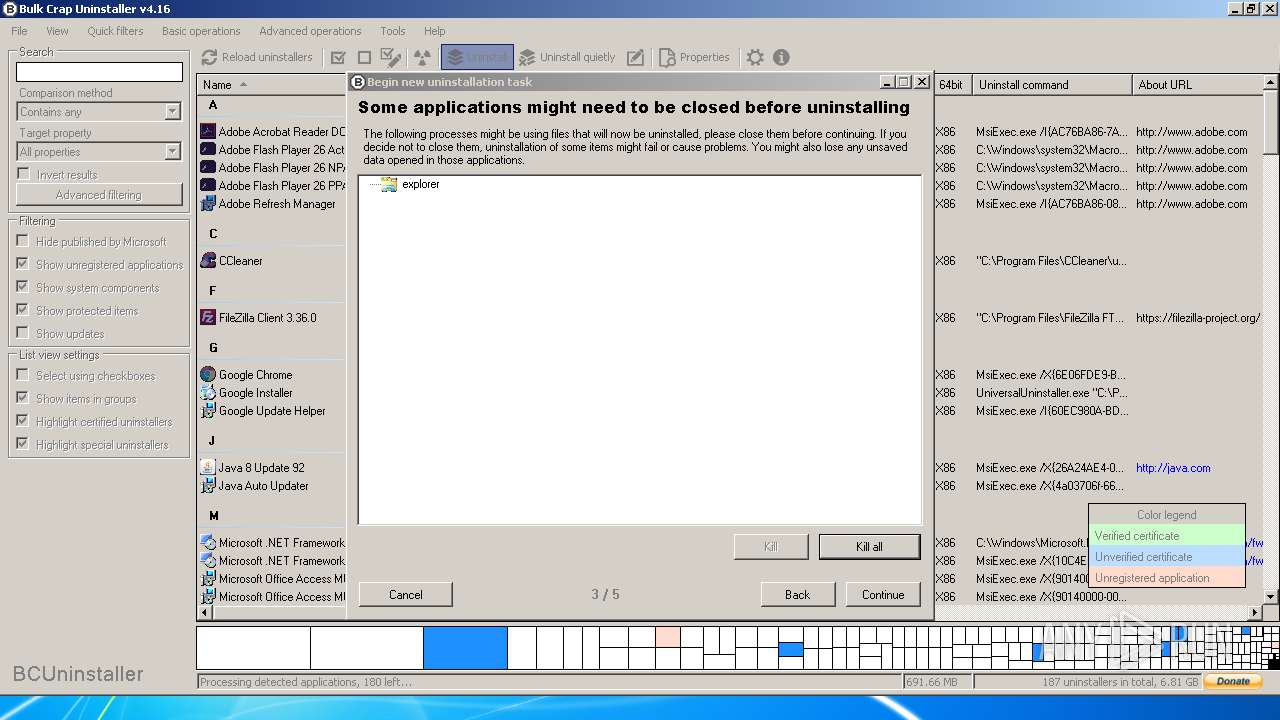The height and width of the screenshot is (720, 1280).
Task: Click the Java Auto Updater icon
Action: [x=208, y=485]
